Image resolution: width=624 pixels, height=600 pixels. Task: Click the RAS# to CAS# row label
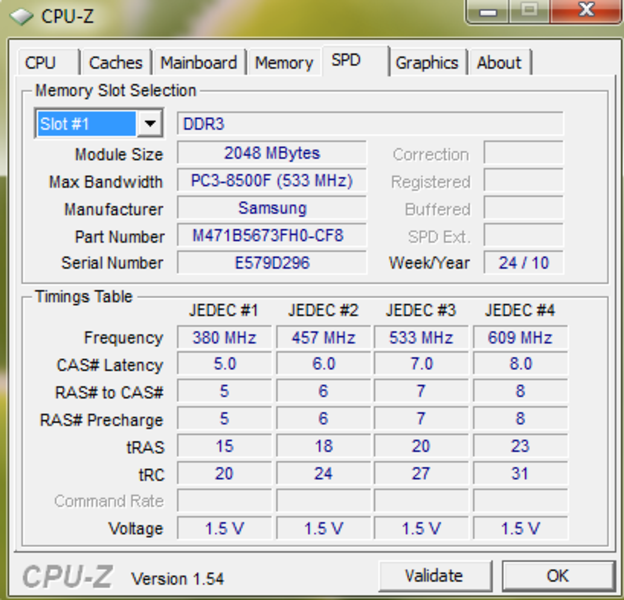(109, 392)
